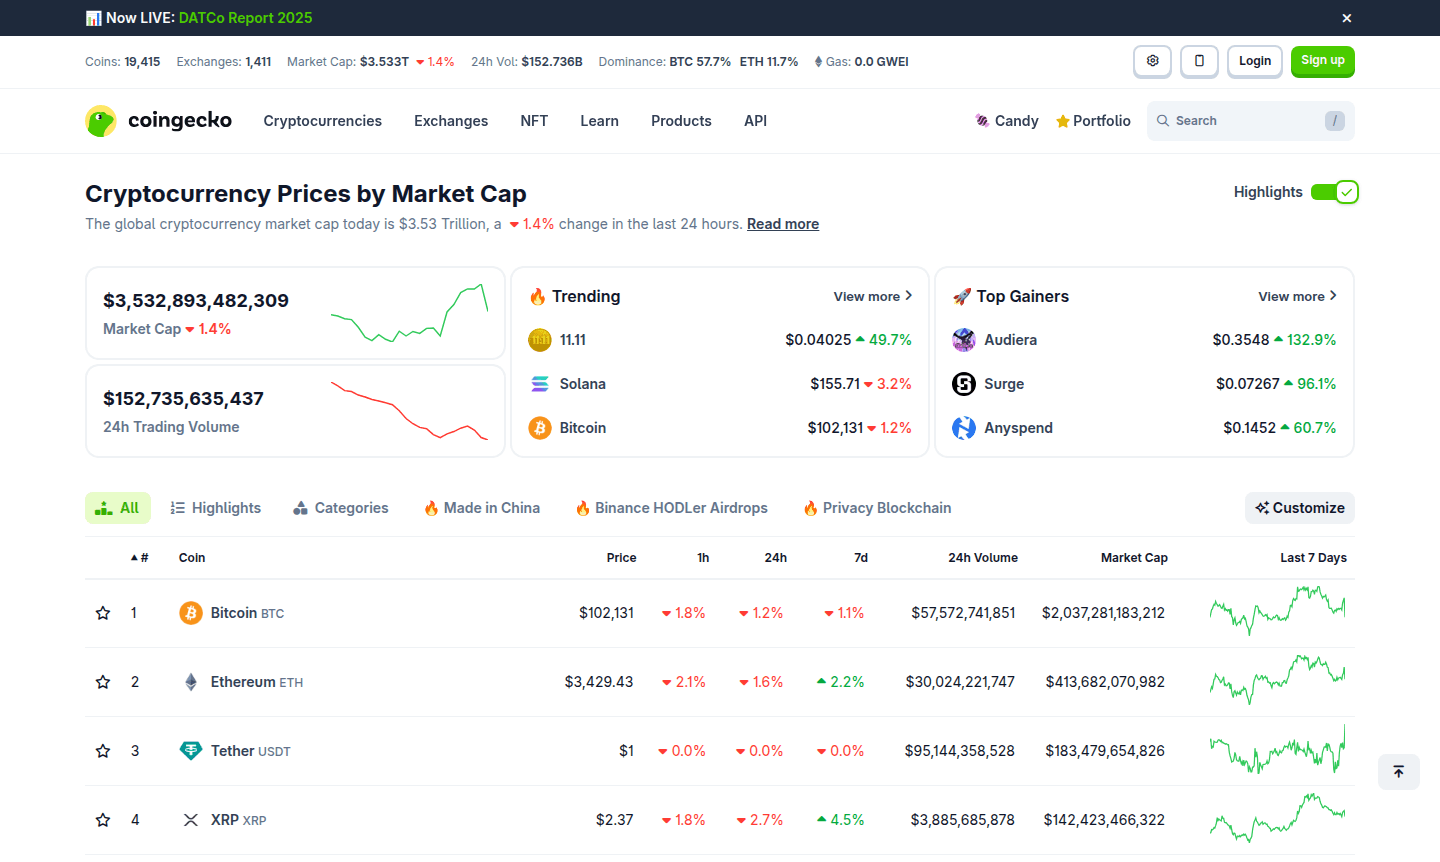This screenshot has width=1440, height=862.
Task: Click the search magnifier icon
Action: click(x=1162, y=120)
